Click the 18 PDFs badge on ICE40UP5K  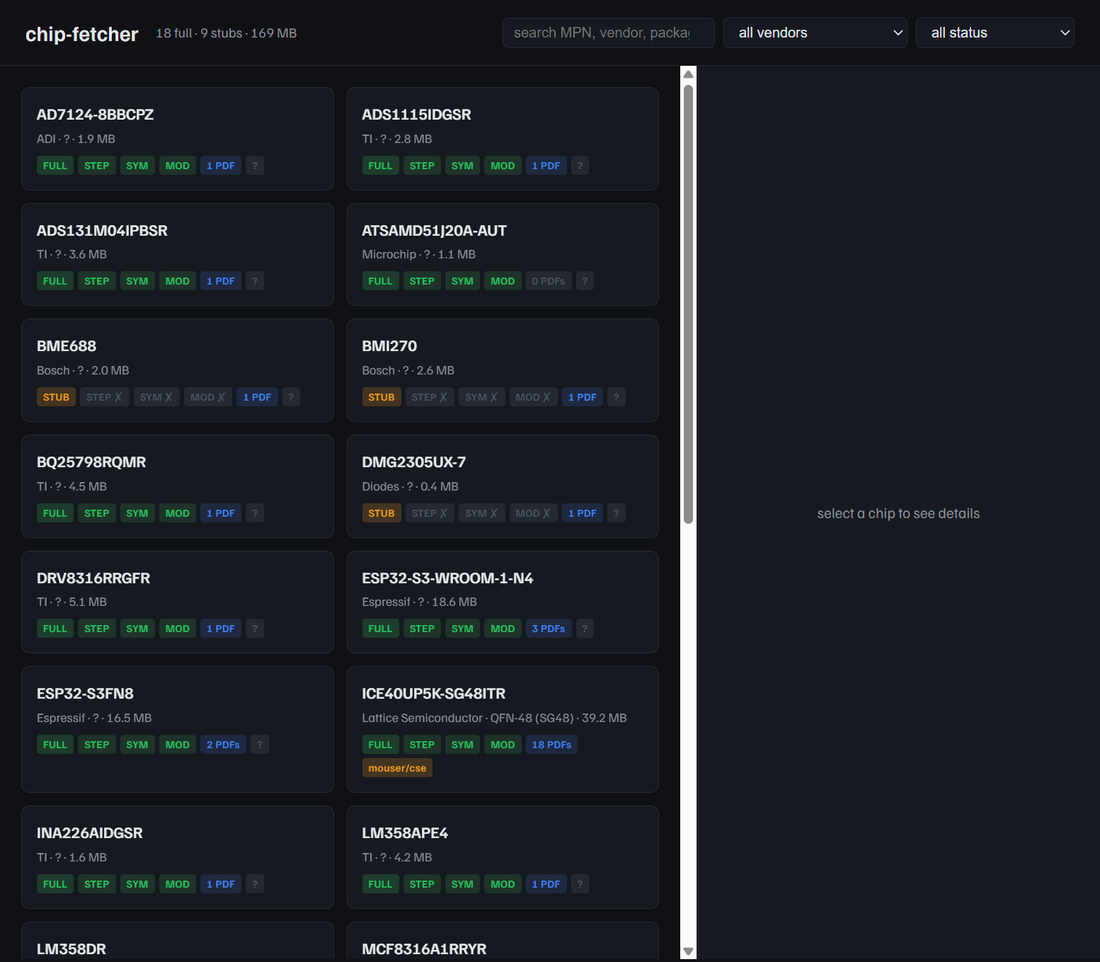coord(551,744)
